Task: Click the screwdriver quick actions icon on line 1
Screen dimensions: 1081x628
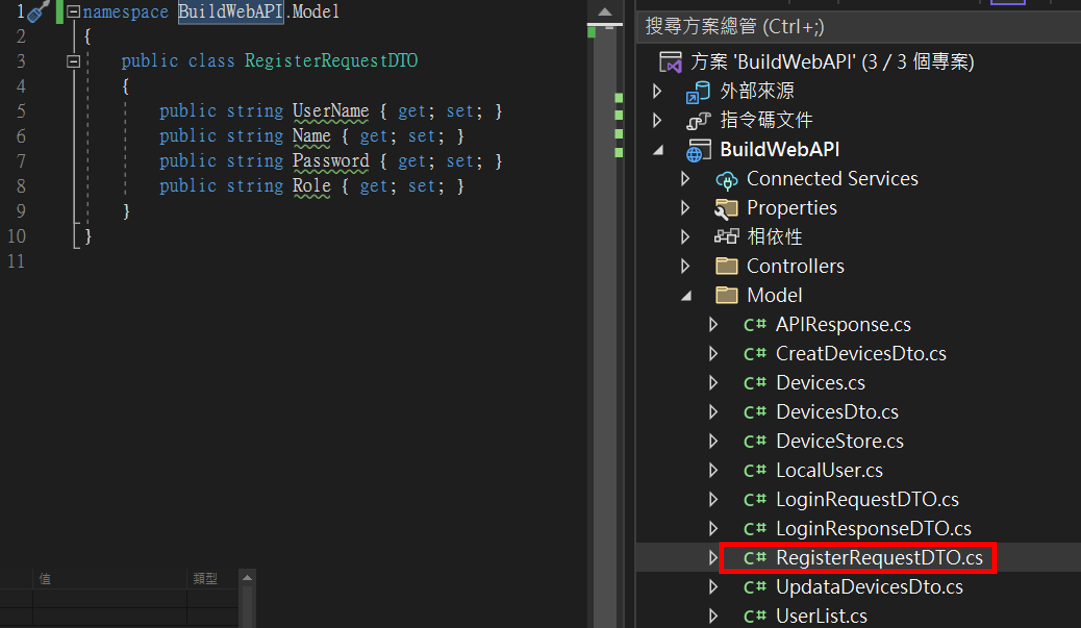Action: 39,12
